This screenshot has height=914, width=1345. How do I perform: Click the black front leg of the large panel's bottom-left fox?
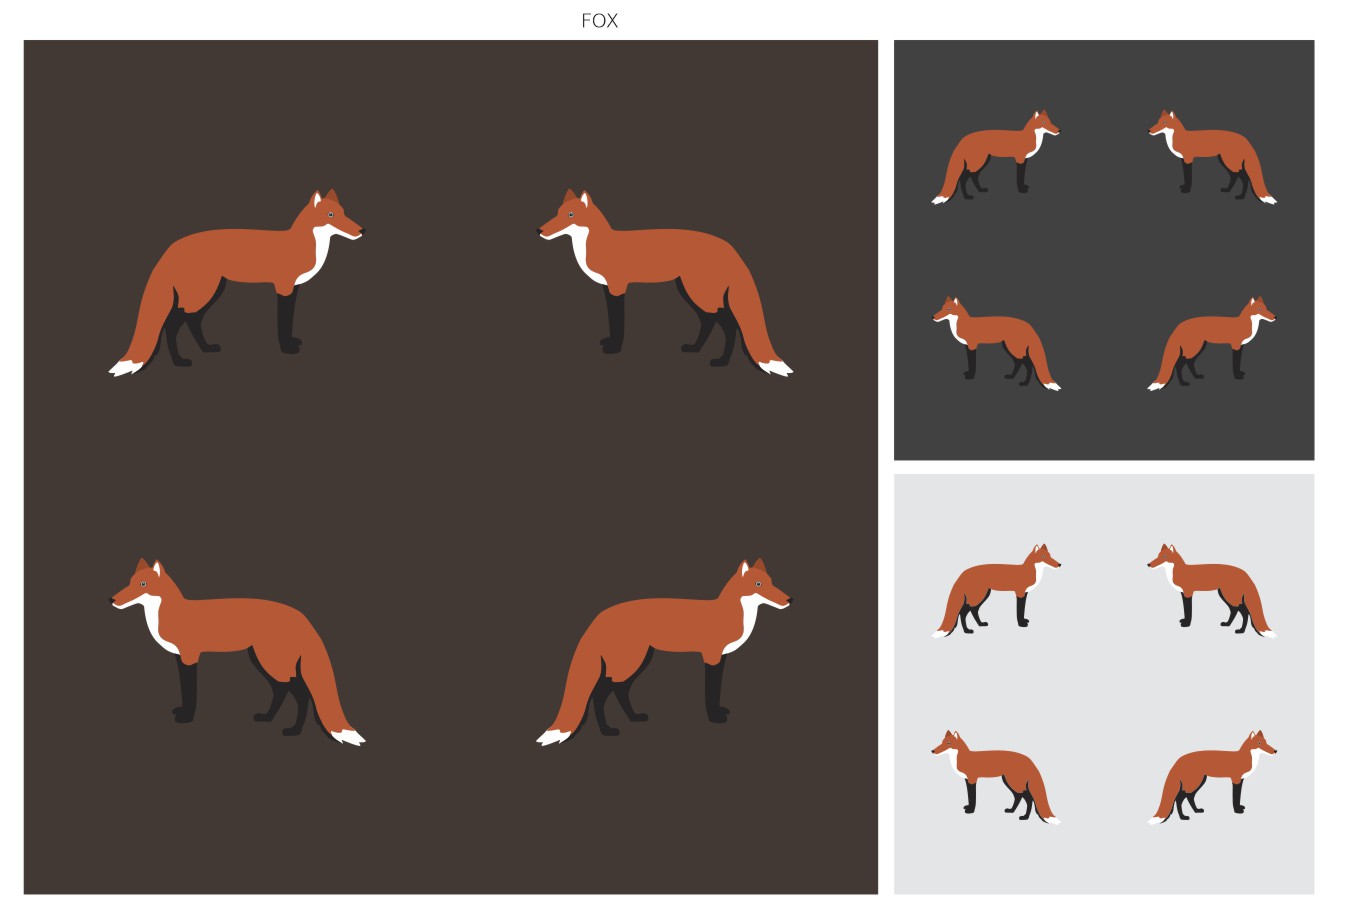tap(186, 690)
